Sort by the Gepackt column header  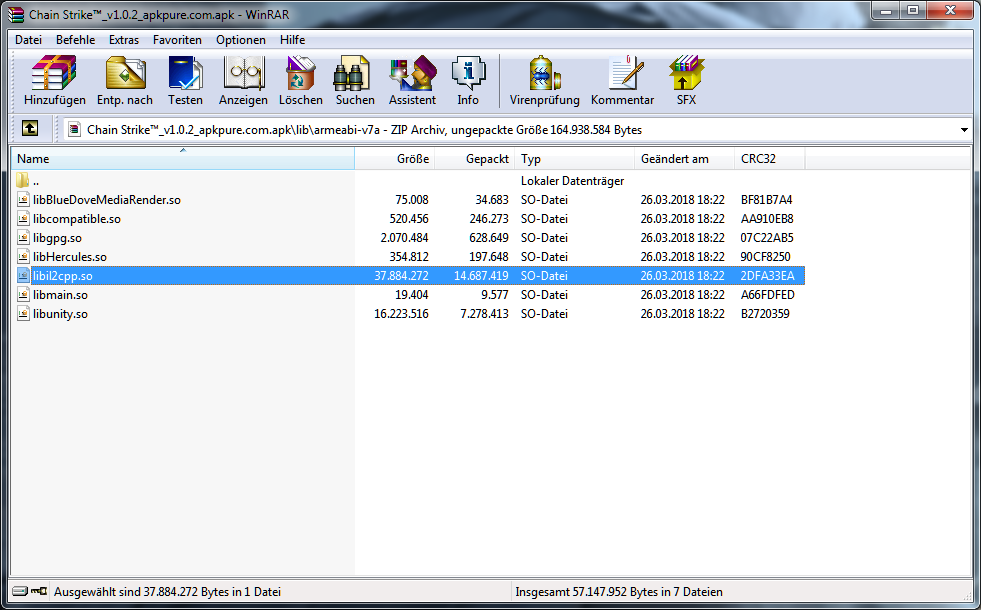[475, 159]
